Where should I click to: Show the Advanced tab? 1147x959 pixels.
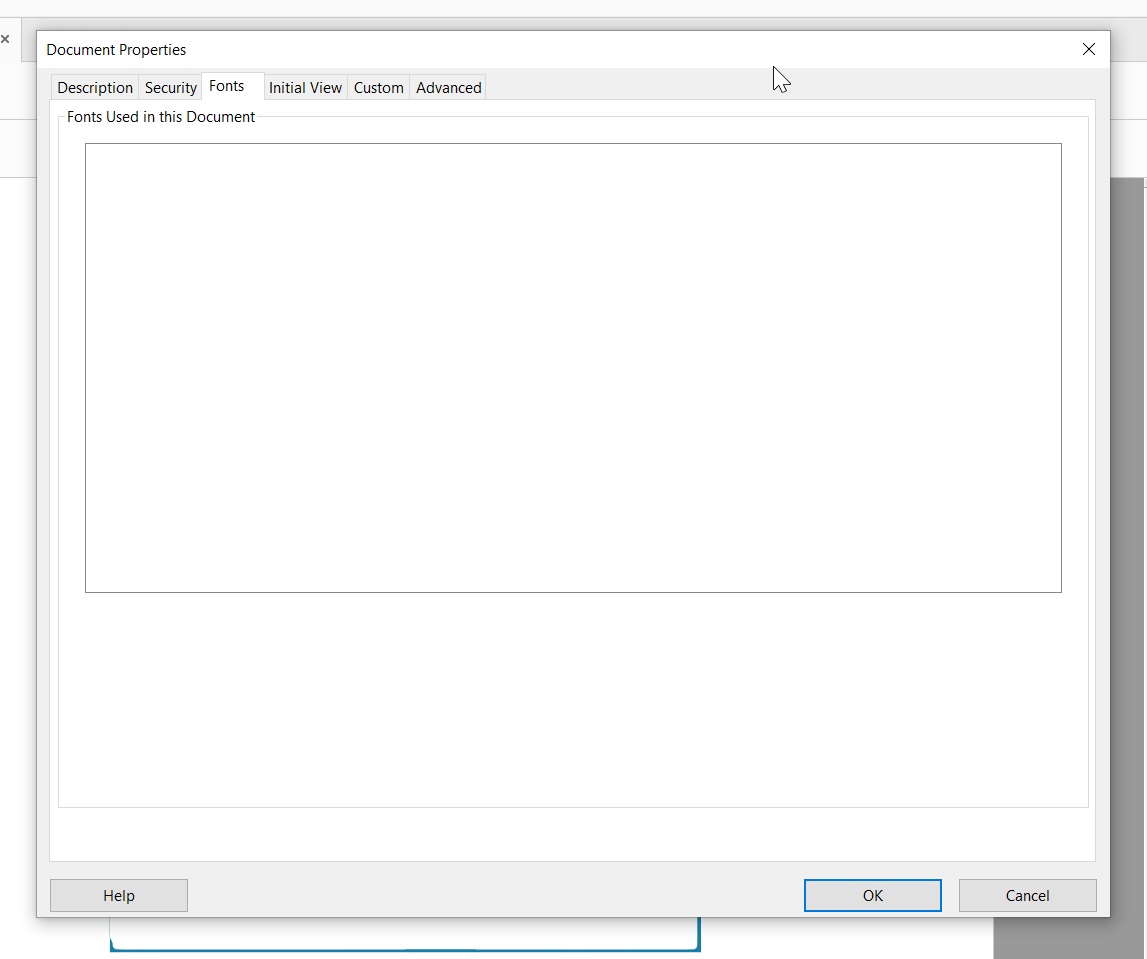[x=448, y=88]
